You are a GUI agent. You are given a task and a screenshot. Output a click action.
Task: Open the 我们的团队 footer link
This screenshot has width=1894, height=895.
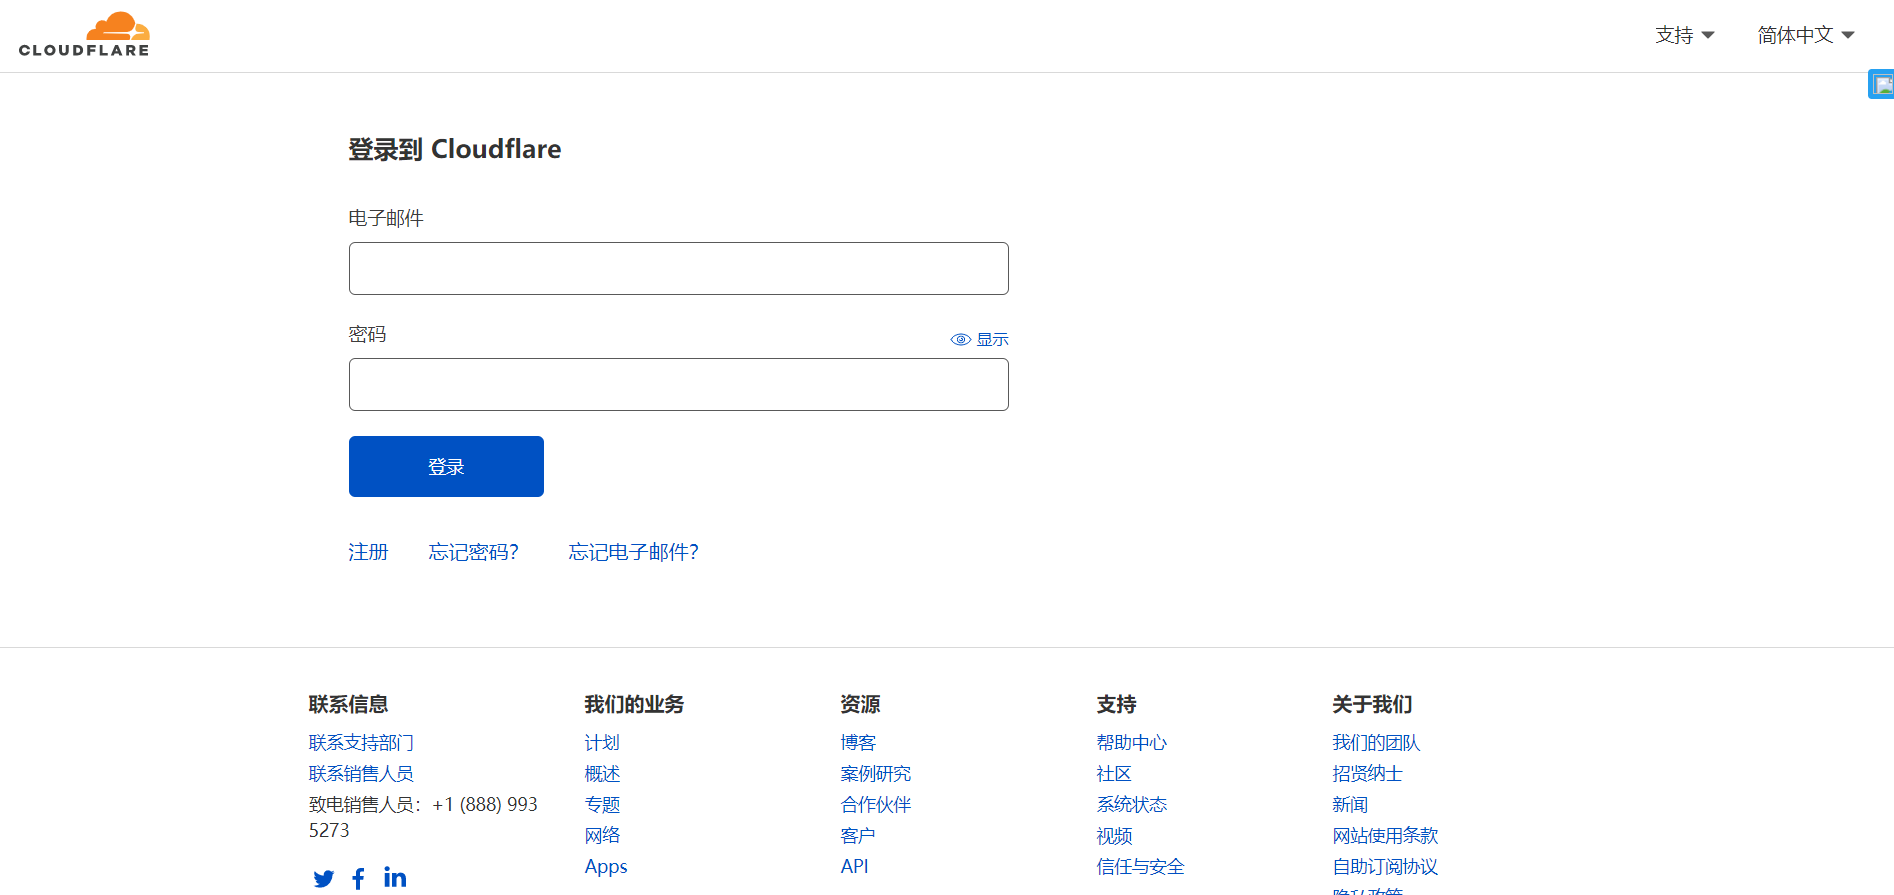click(1376, 743)
